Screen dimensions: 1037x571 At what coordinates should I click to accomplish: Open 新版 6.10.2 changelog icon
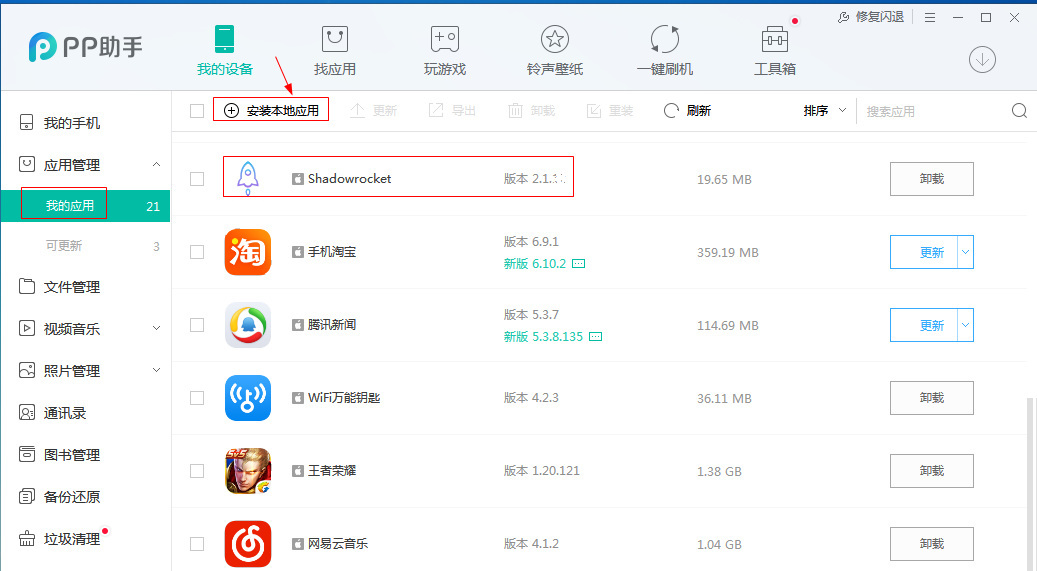tap(578, 263)
